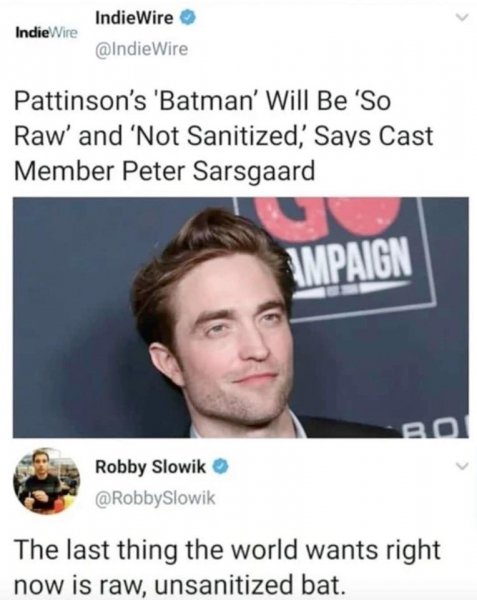477x600 pixels.
Task: Click Robby Slowik's verified checkmark badge
Action: [x=222, y=466]
